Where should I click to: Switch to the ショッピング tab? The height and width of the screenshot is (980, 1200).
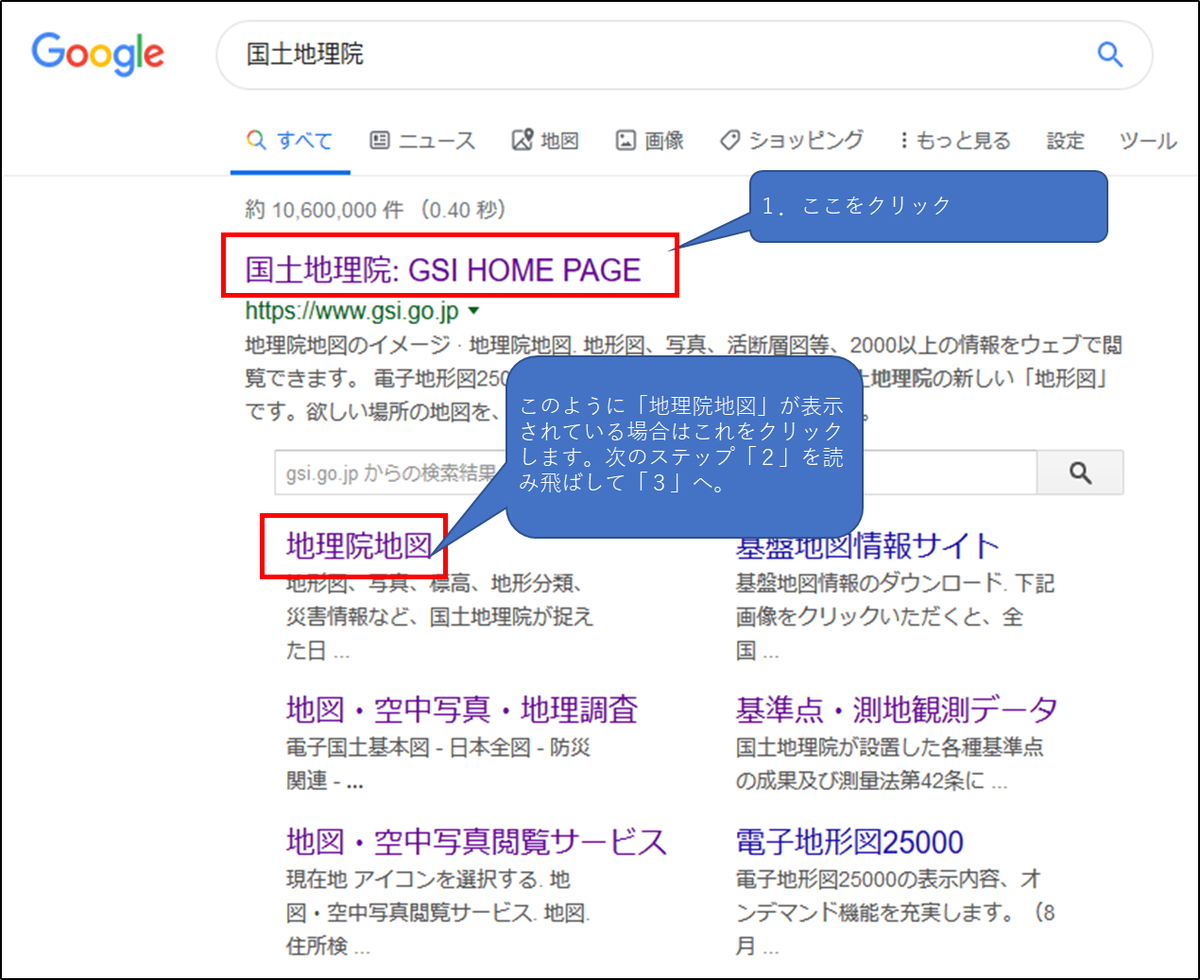click(792, 141)
